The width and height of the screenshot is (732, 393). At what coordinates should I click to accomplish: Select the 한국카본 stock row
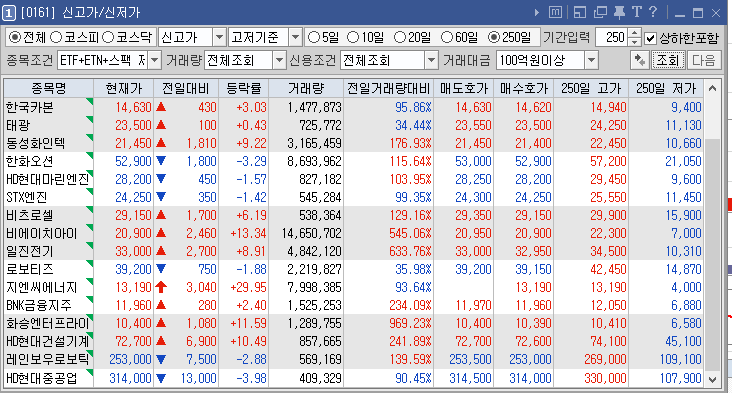(x=353, y=107)
